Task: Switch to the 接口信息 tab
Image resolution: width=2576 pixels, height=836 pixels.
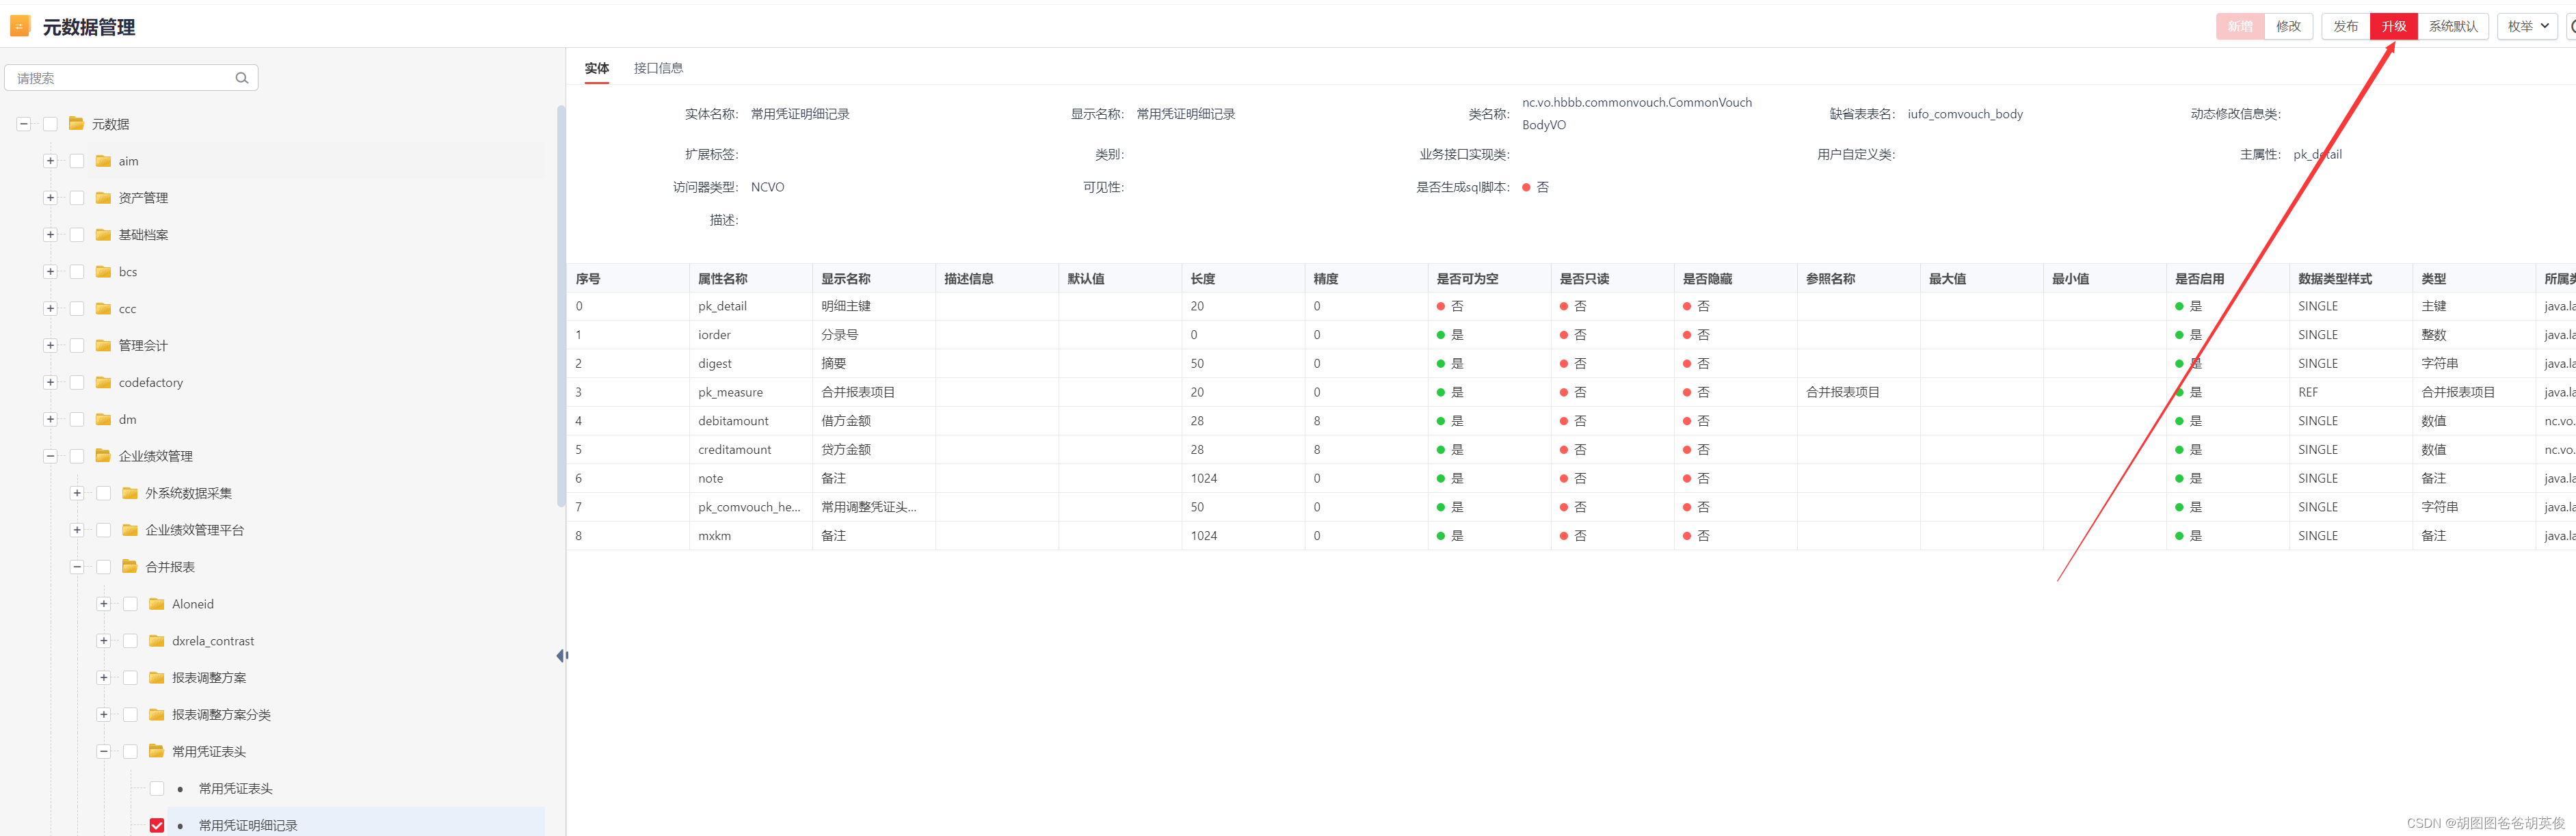Action: point(658,68)
